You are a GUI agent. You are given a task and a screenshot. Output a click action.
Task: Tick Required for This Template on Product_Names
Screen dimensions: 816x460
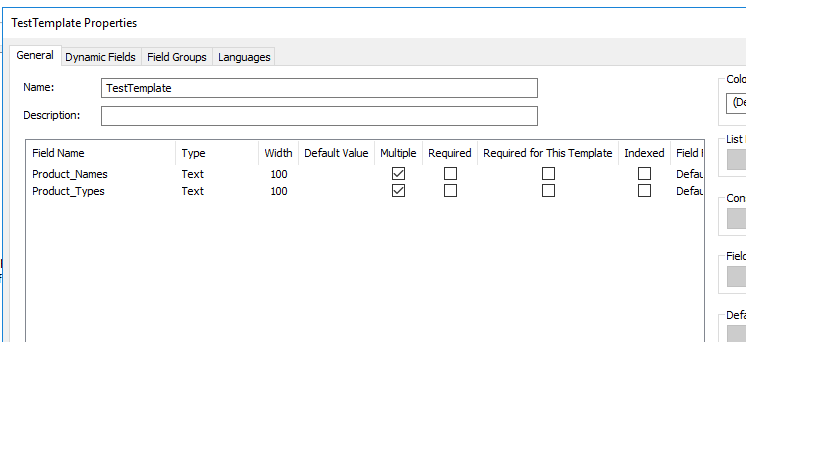(x=548, y=174)
